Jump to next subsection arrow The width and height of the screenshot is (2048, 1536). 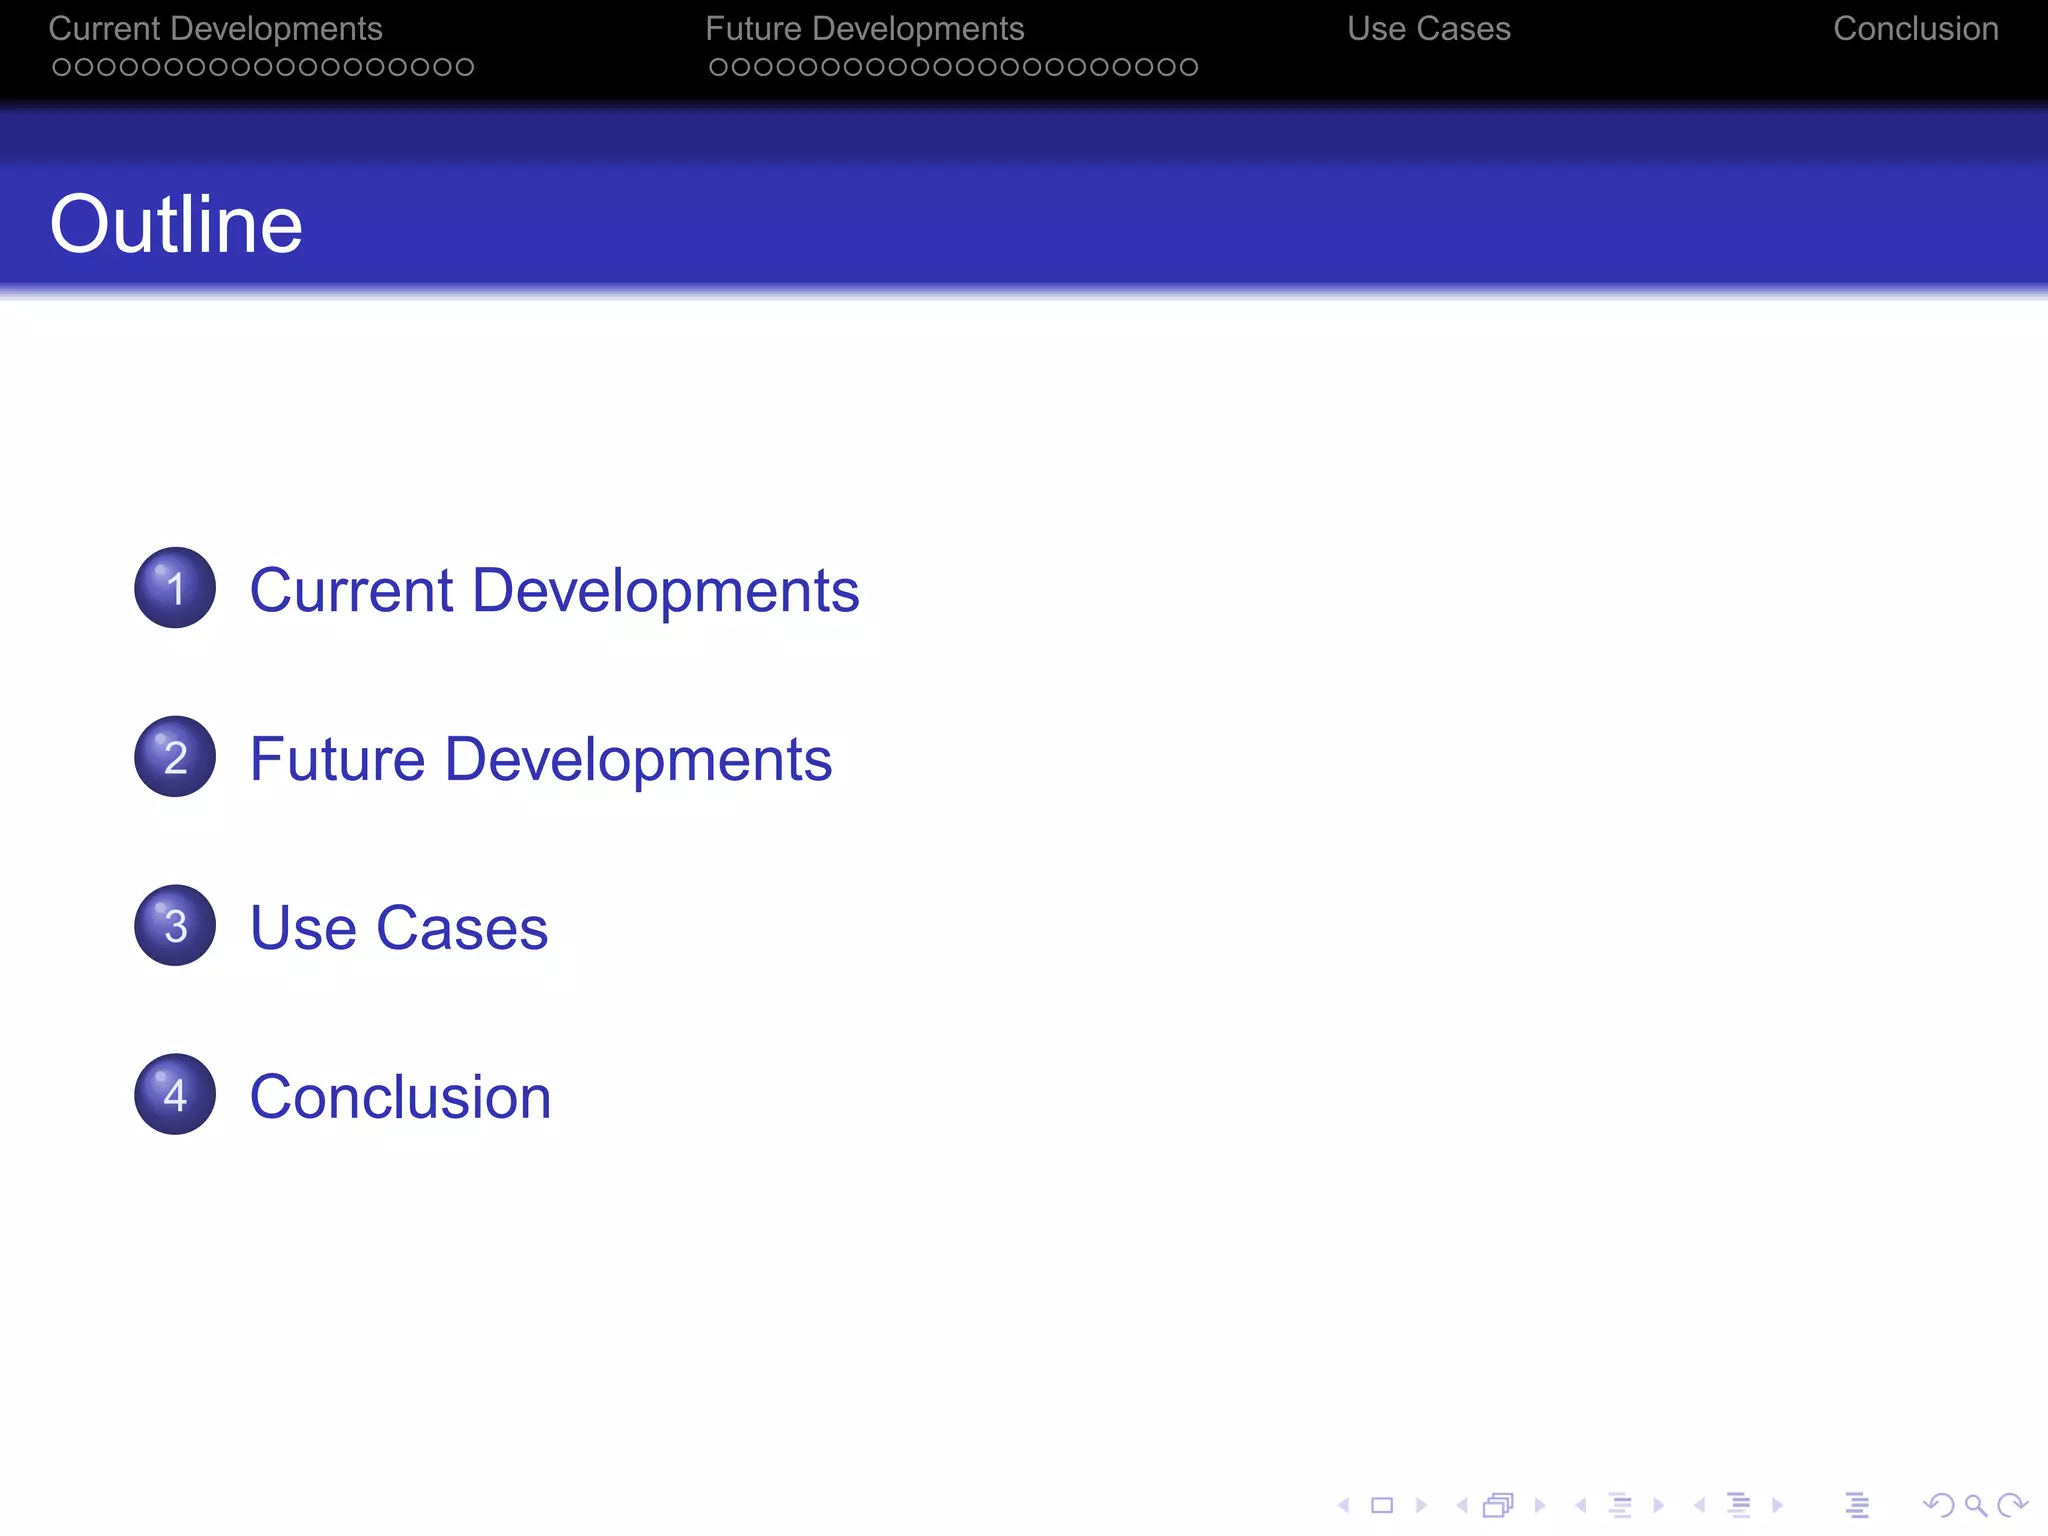pos(1658,1505)
